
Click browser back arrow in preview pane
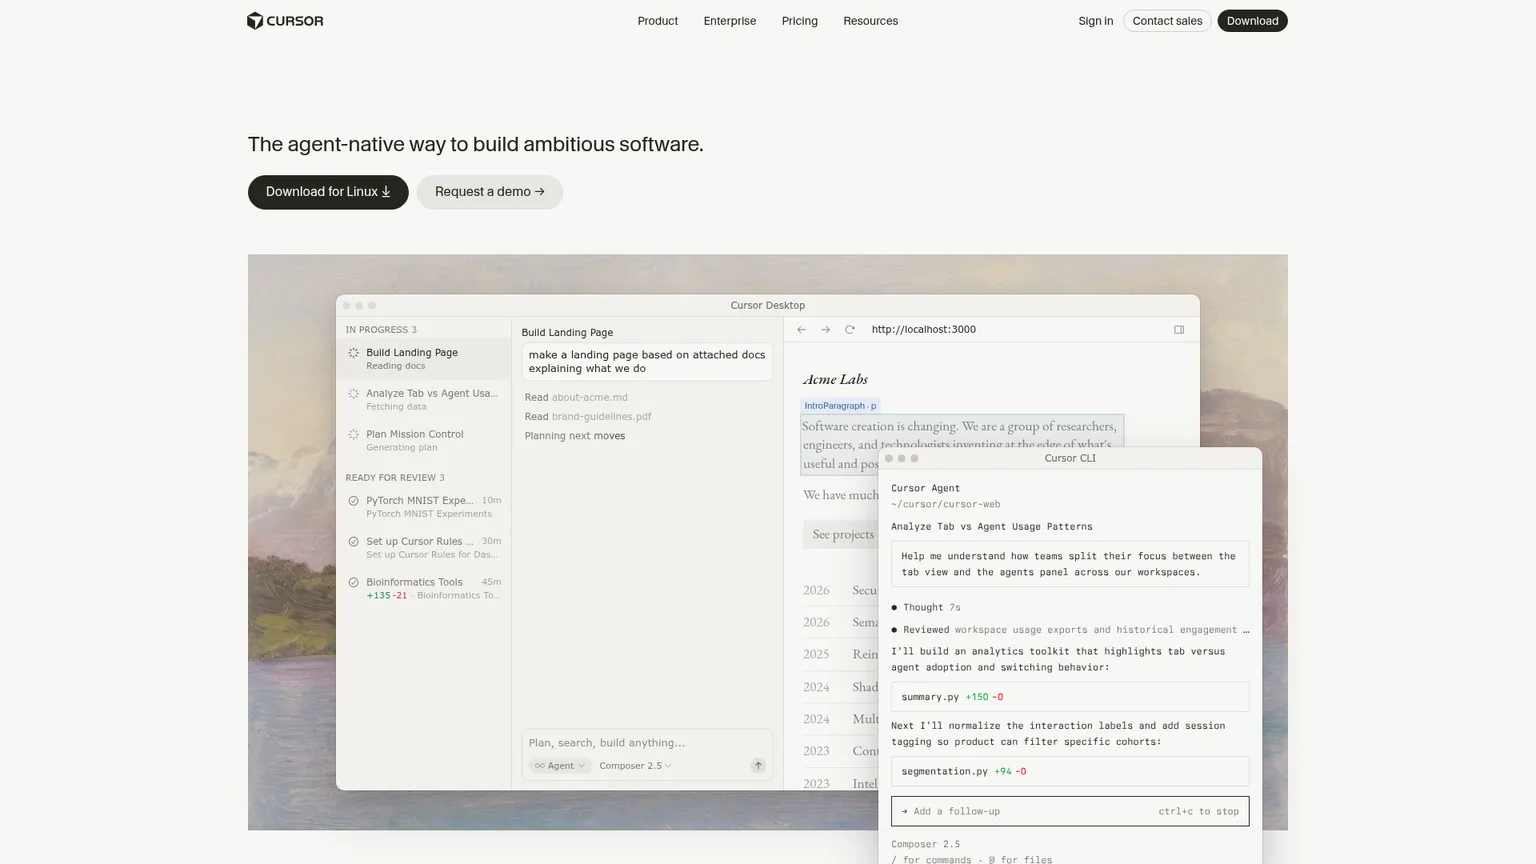tap(801, 330)
